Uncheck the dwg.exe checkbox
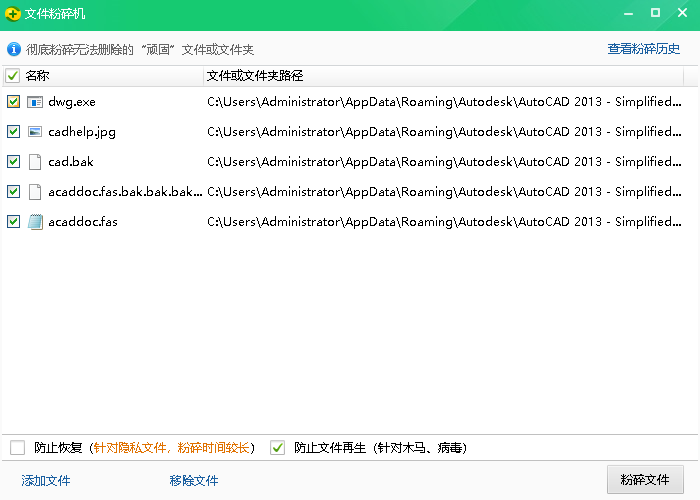The image size is (700, 500). pyautogui.click(x=13, y=102)
